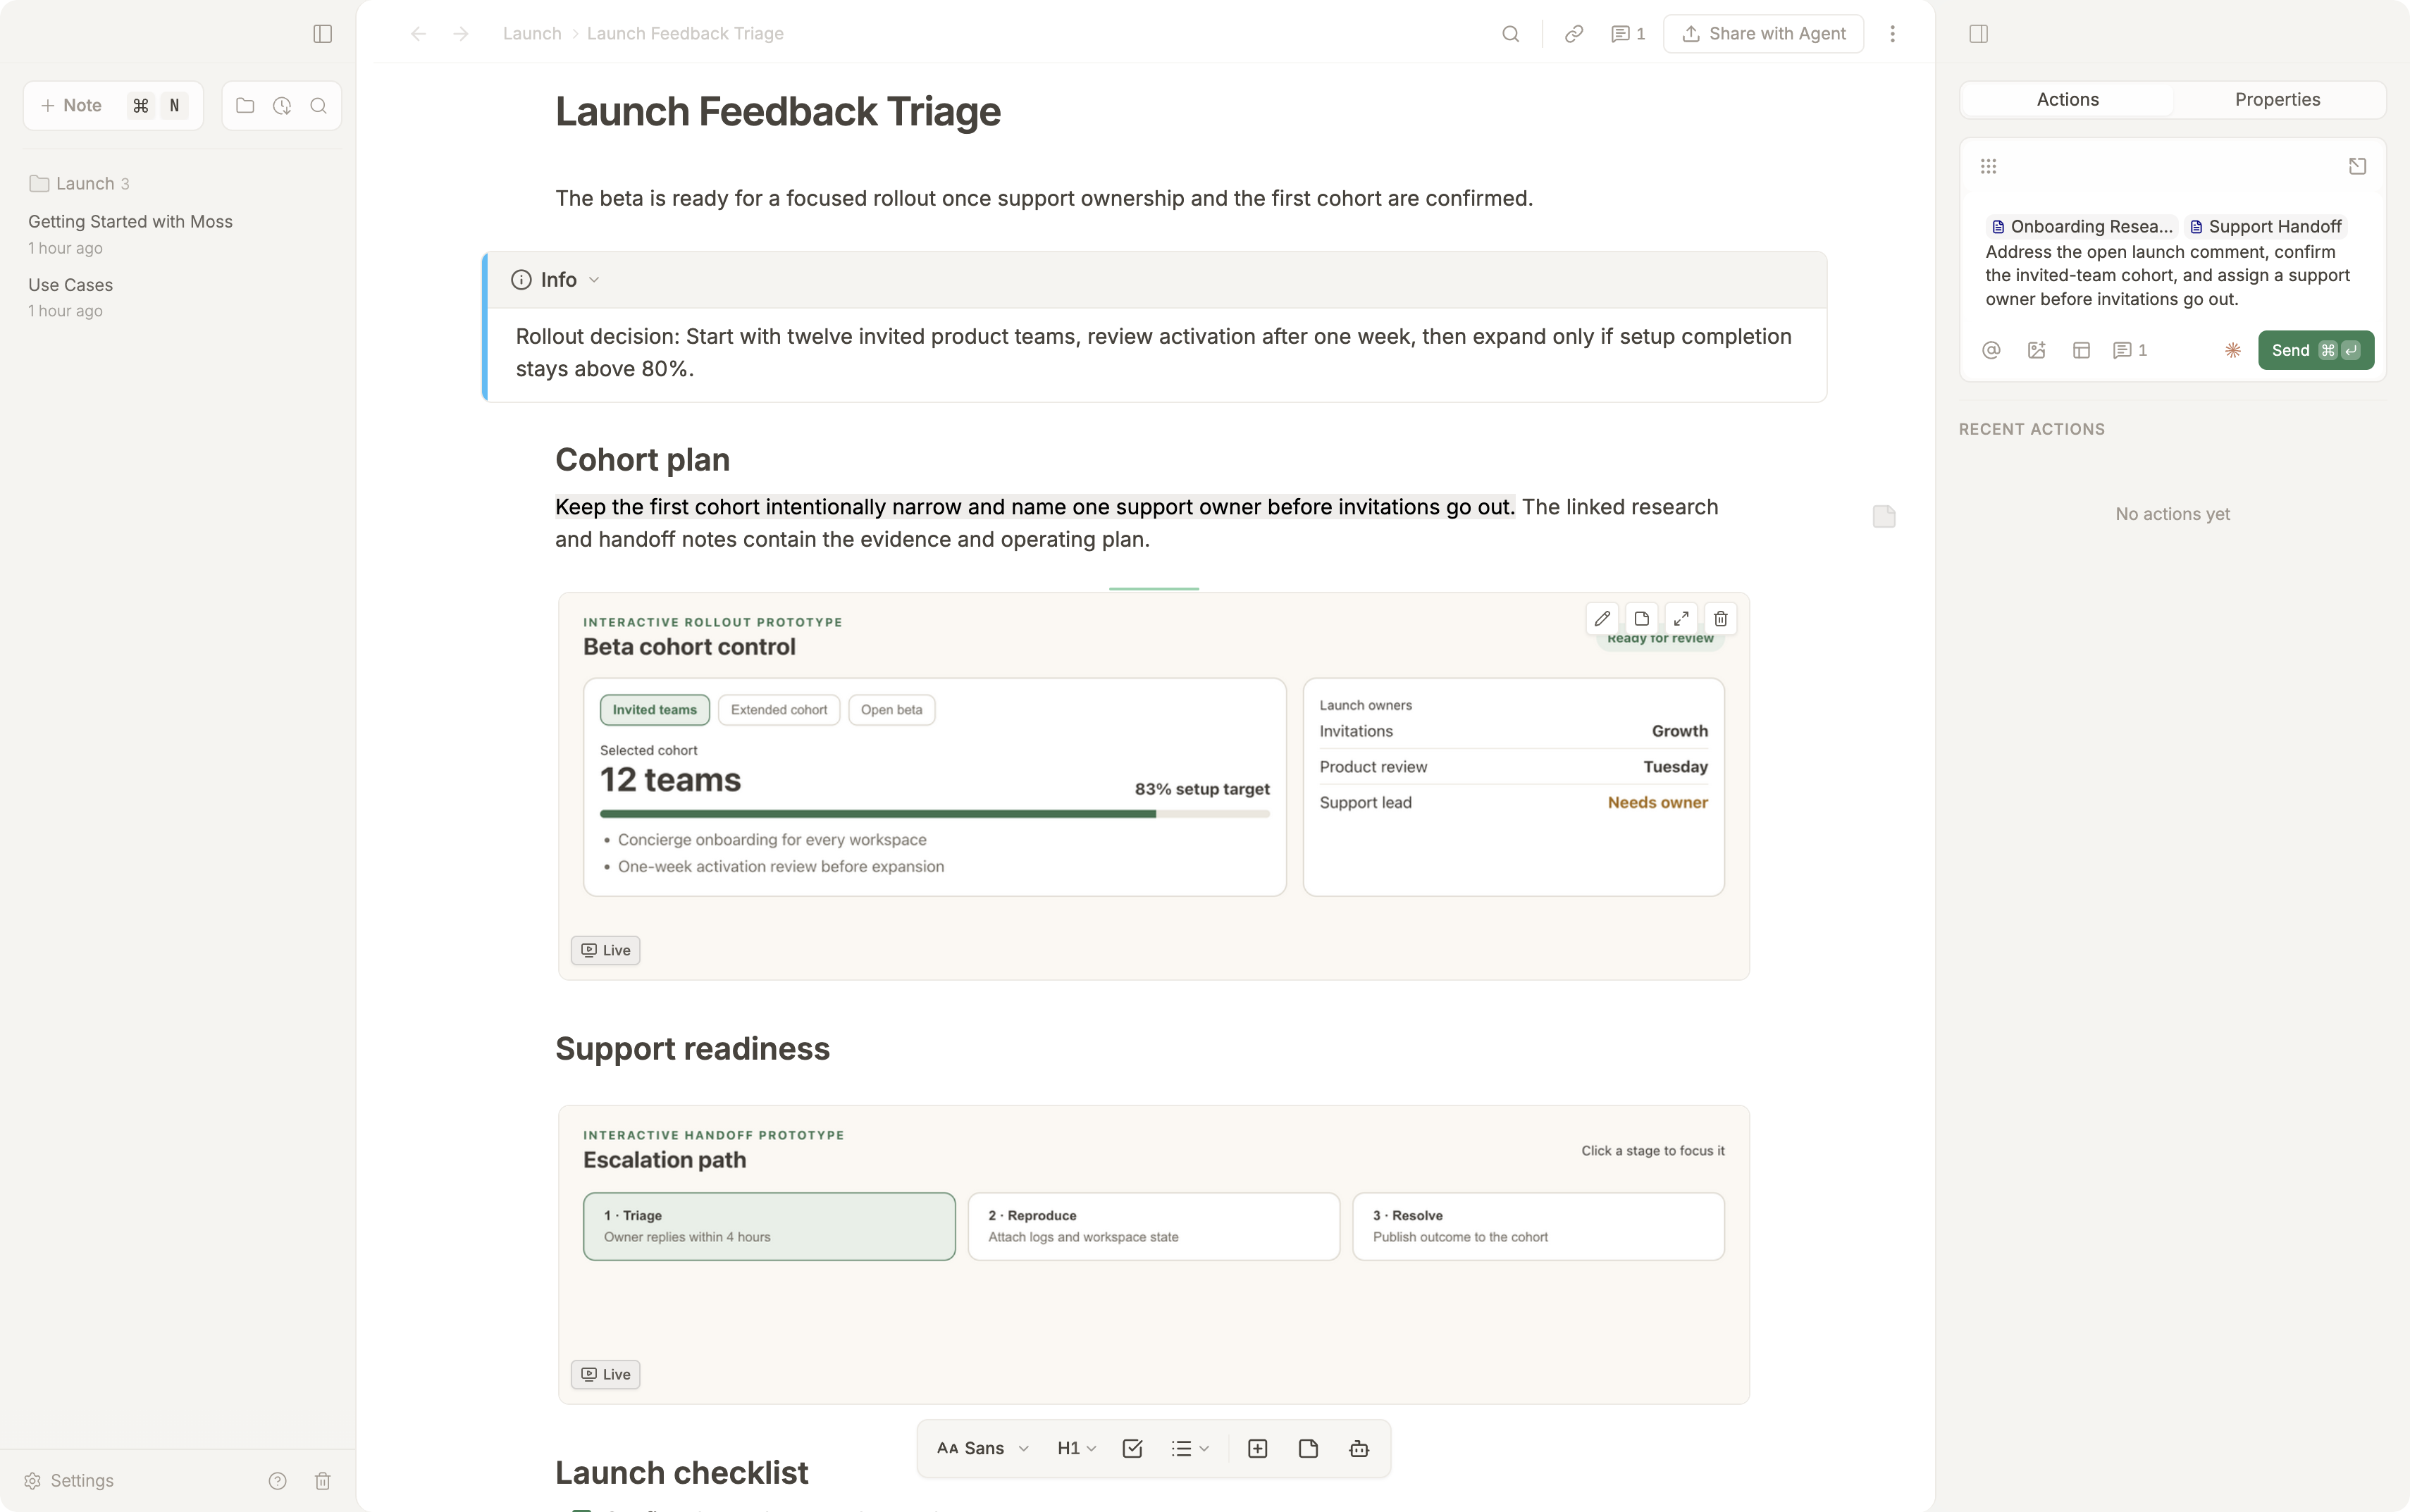The height and width of the screenshot is (1512, 2410).
Task: Open the page note icon beside Cohort plan
Action: click(x=1884, y=516)
